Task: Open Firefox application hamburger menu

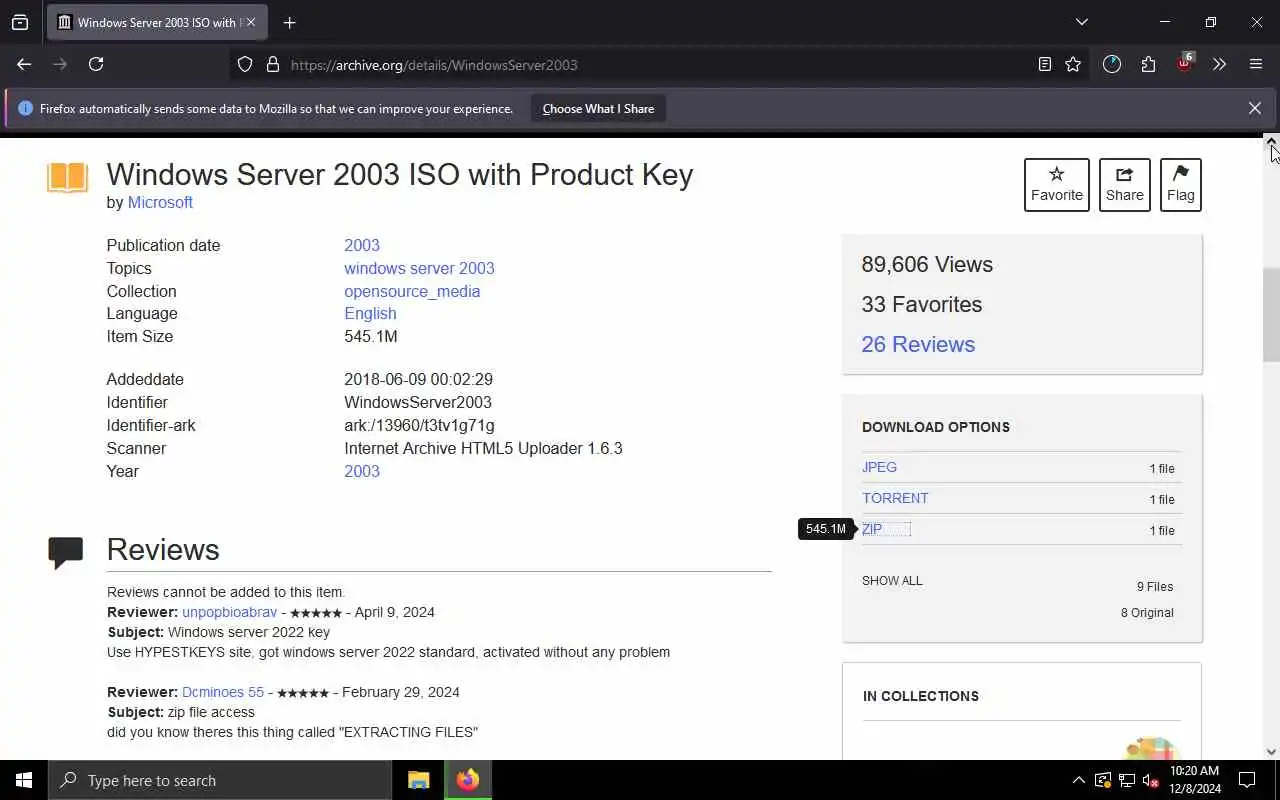Action: click(1256, 64)
